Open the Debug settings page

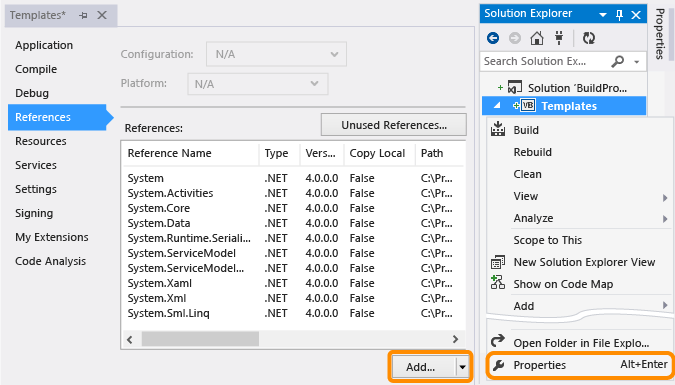click(32, 93)
